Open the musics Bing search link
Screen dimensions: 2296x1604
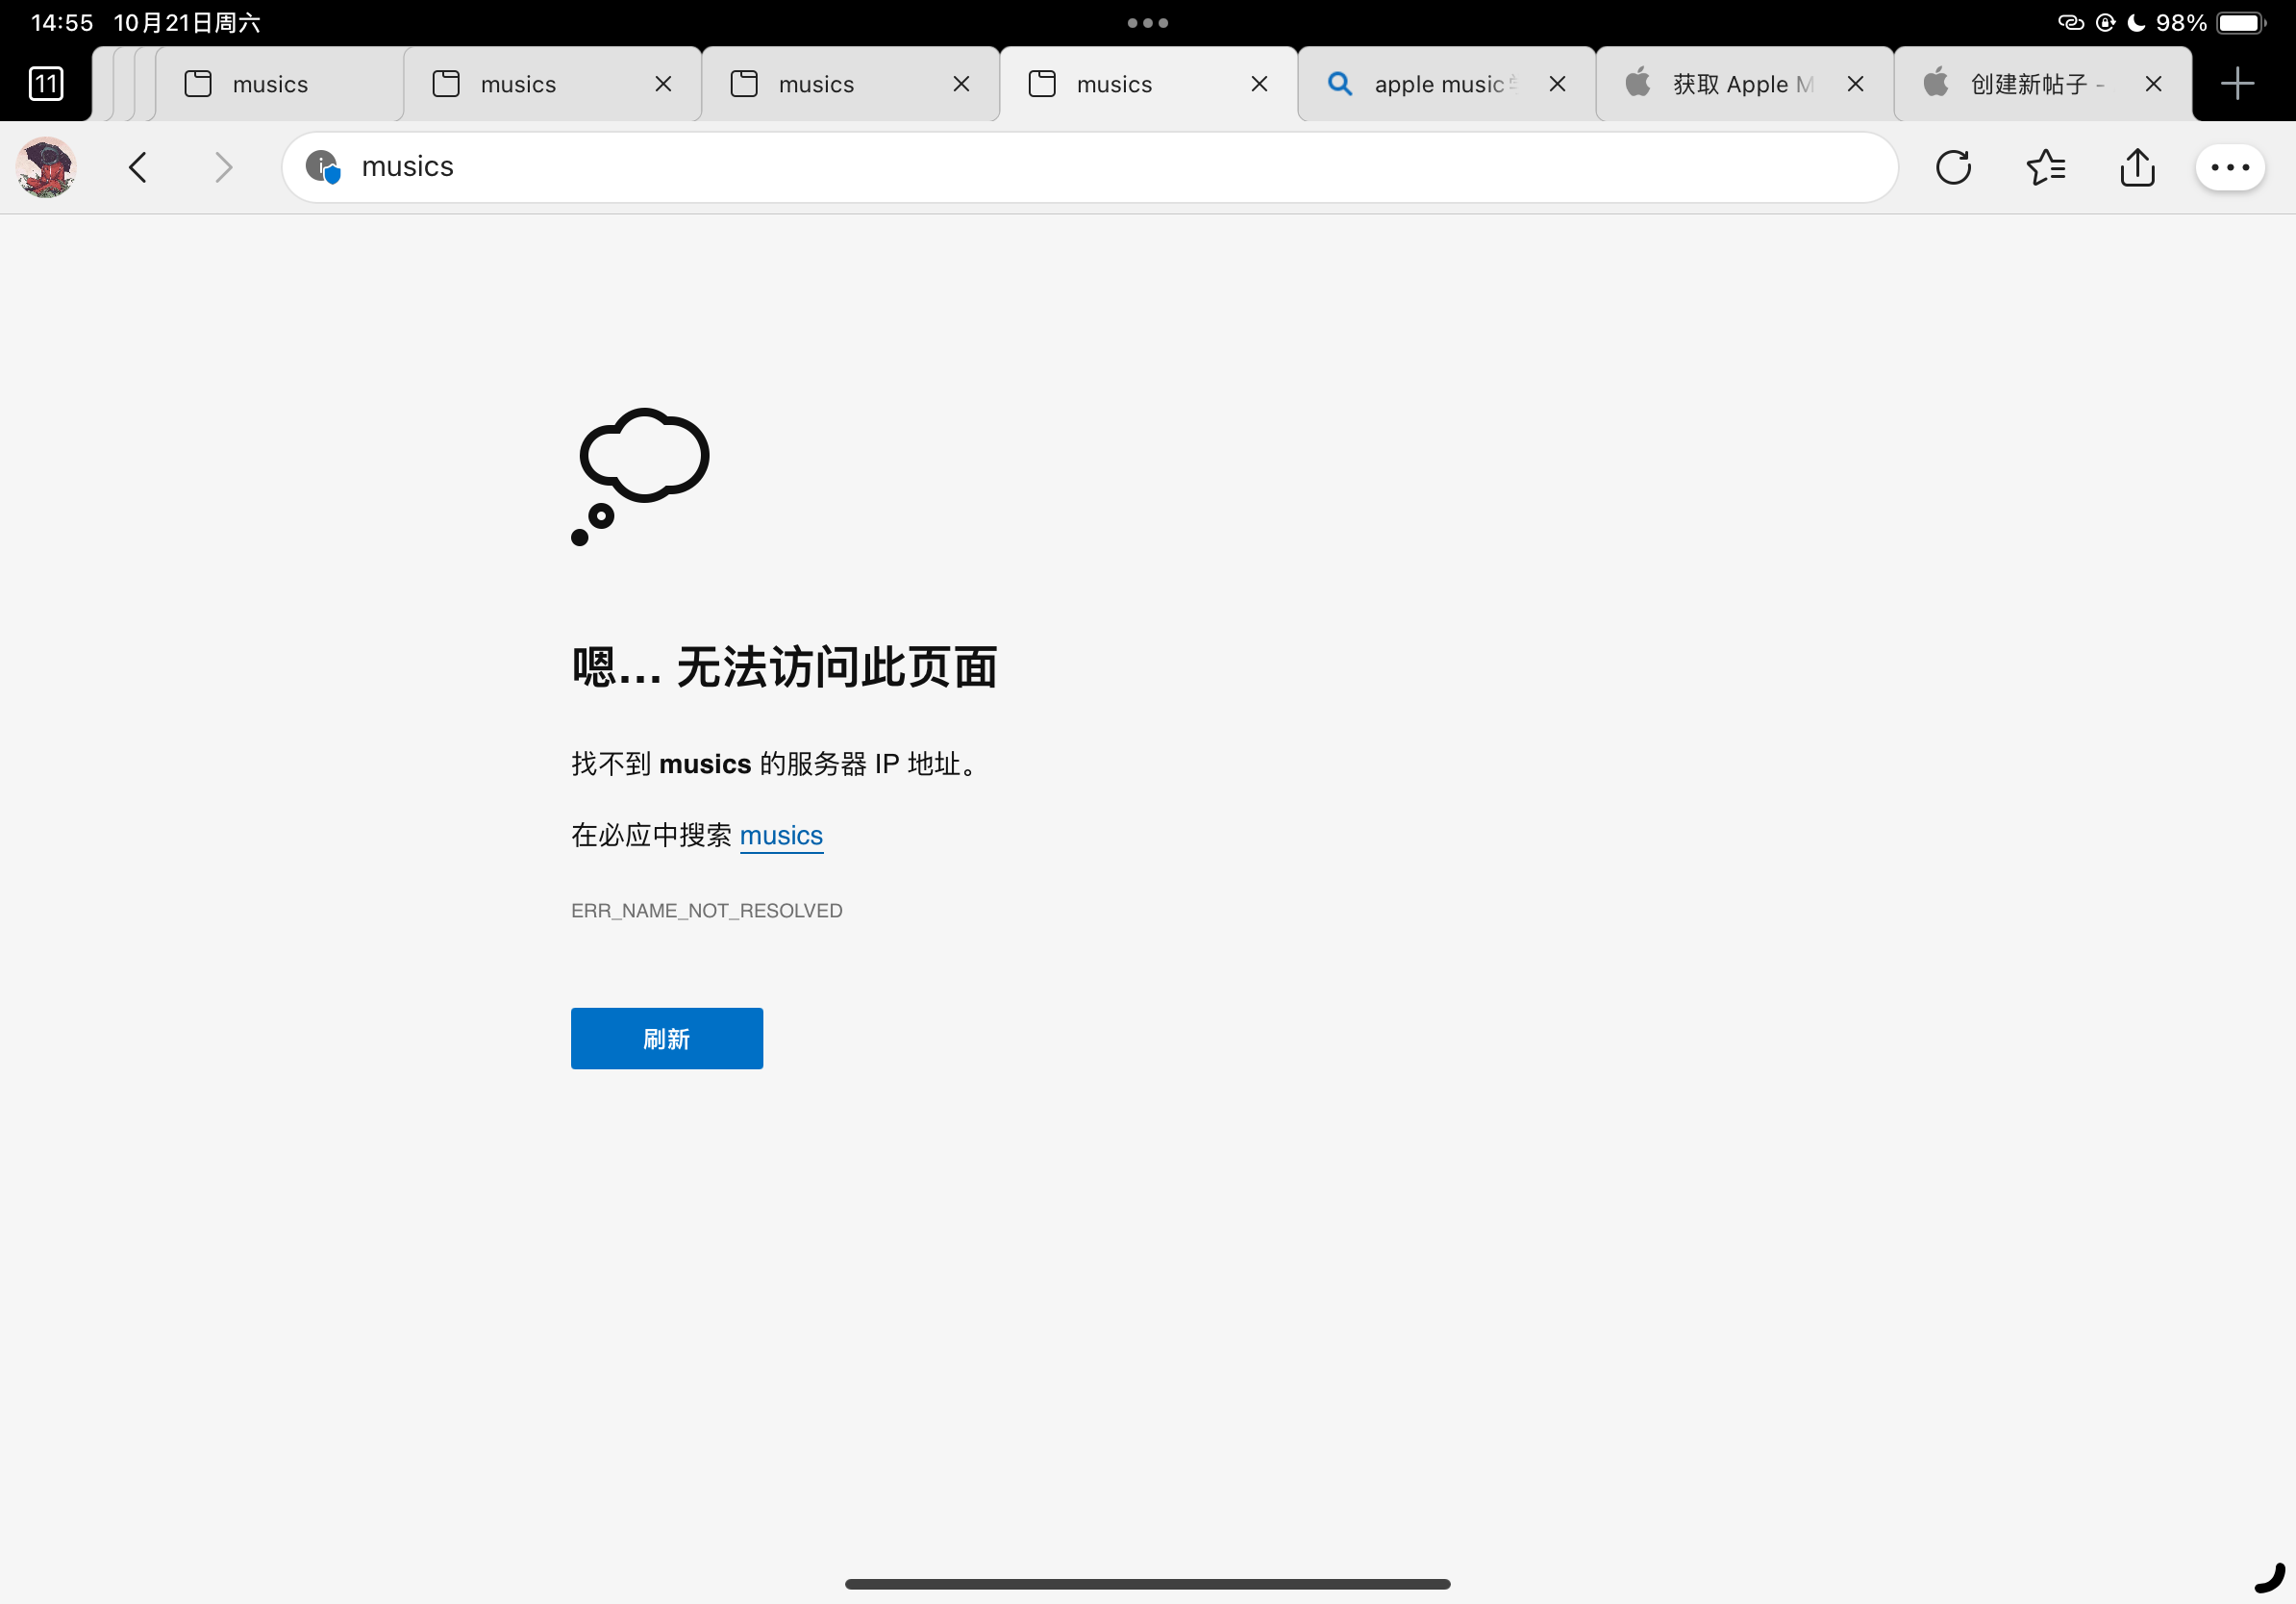click(x=781, y=835)
